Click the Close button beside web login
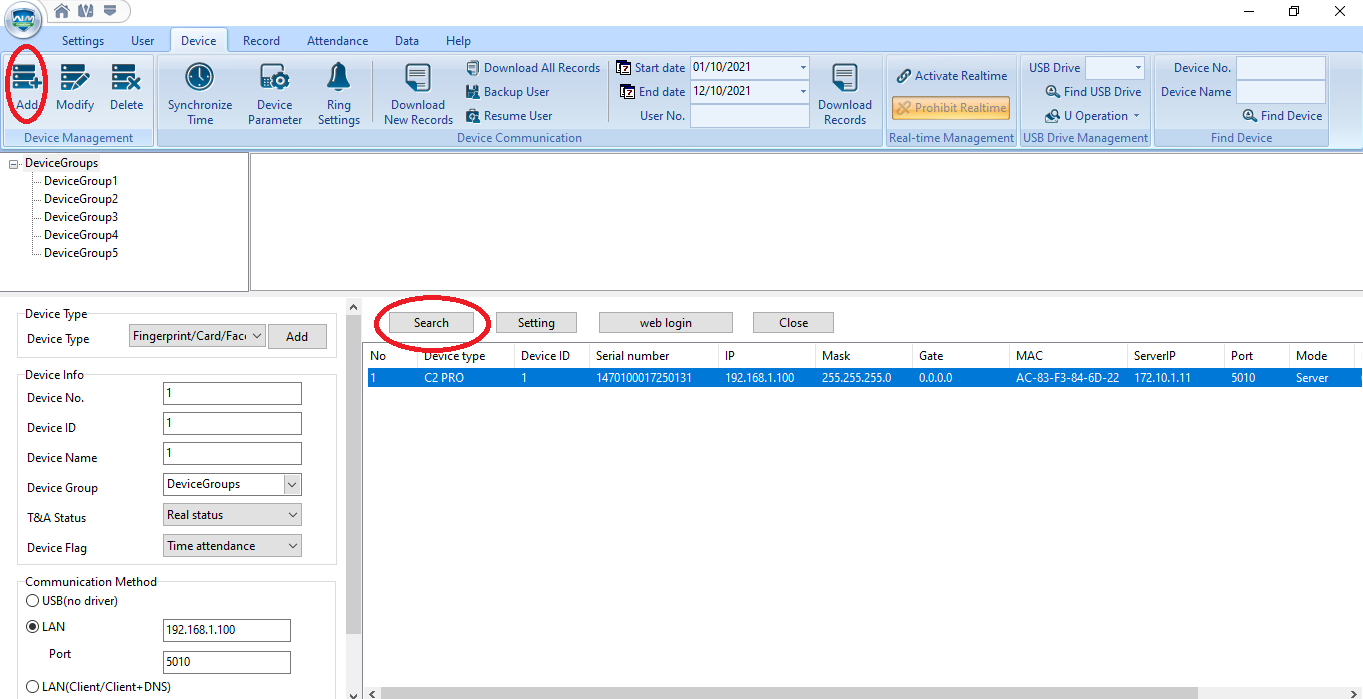The height and width of the screenshot is (699, 1363). [793, 323]
